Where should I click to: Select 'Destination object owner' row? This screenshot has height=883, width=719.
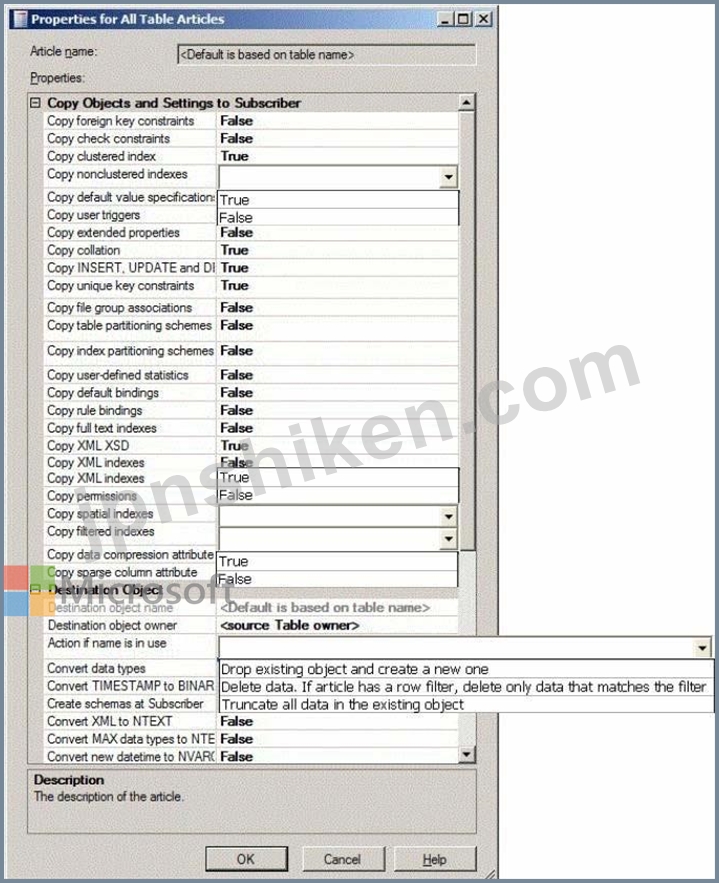tap(251, 625)
